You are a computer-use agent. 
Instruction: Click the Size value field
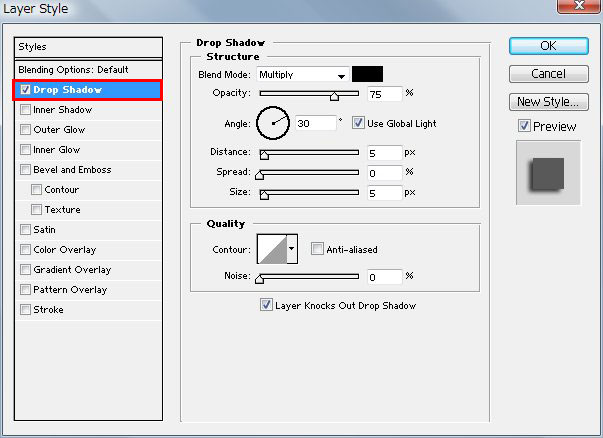(385, 193)
